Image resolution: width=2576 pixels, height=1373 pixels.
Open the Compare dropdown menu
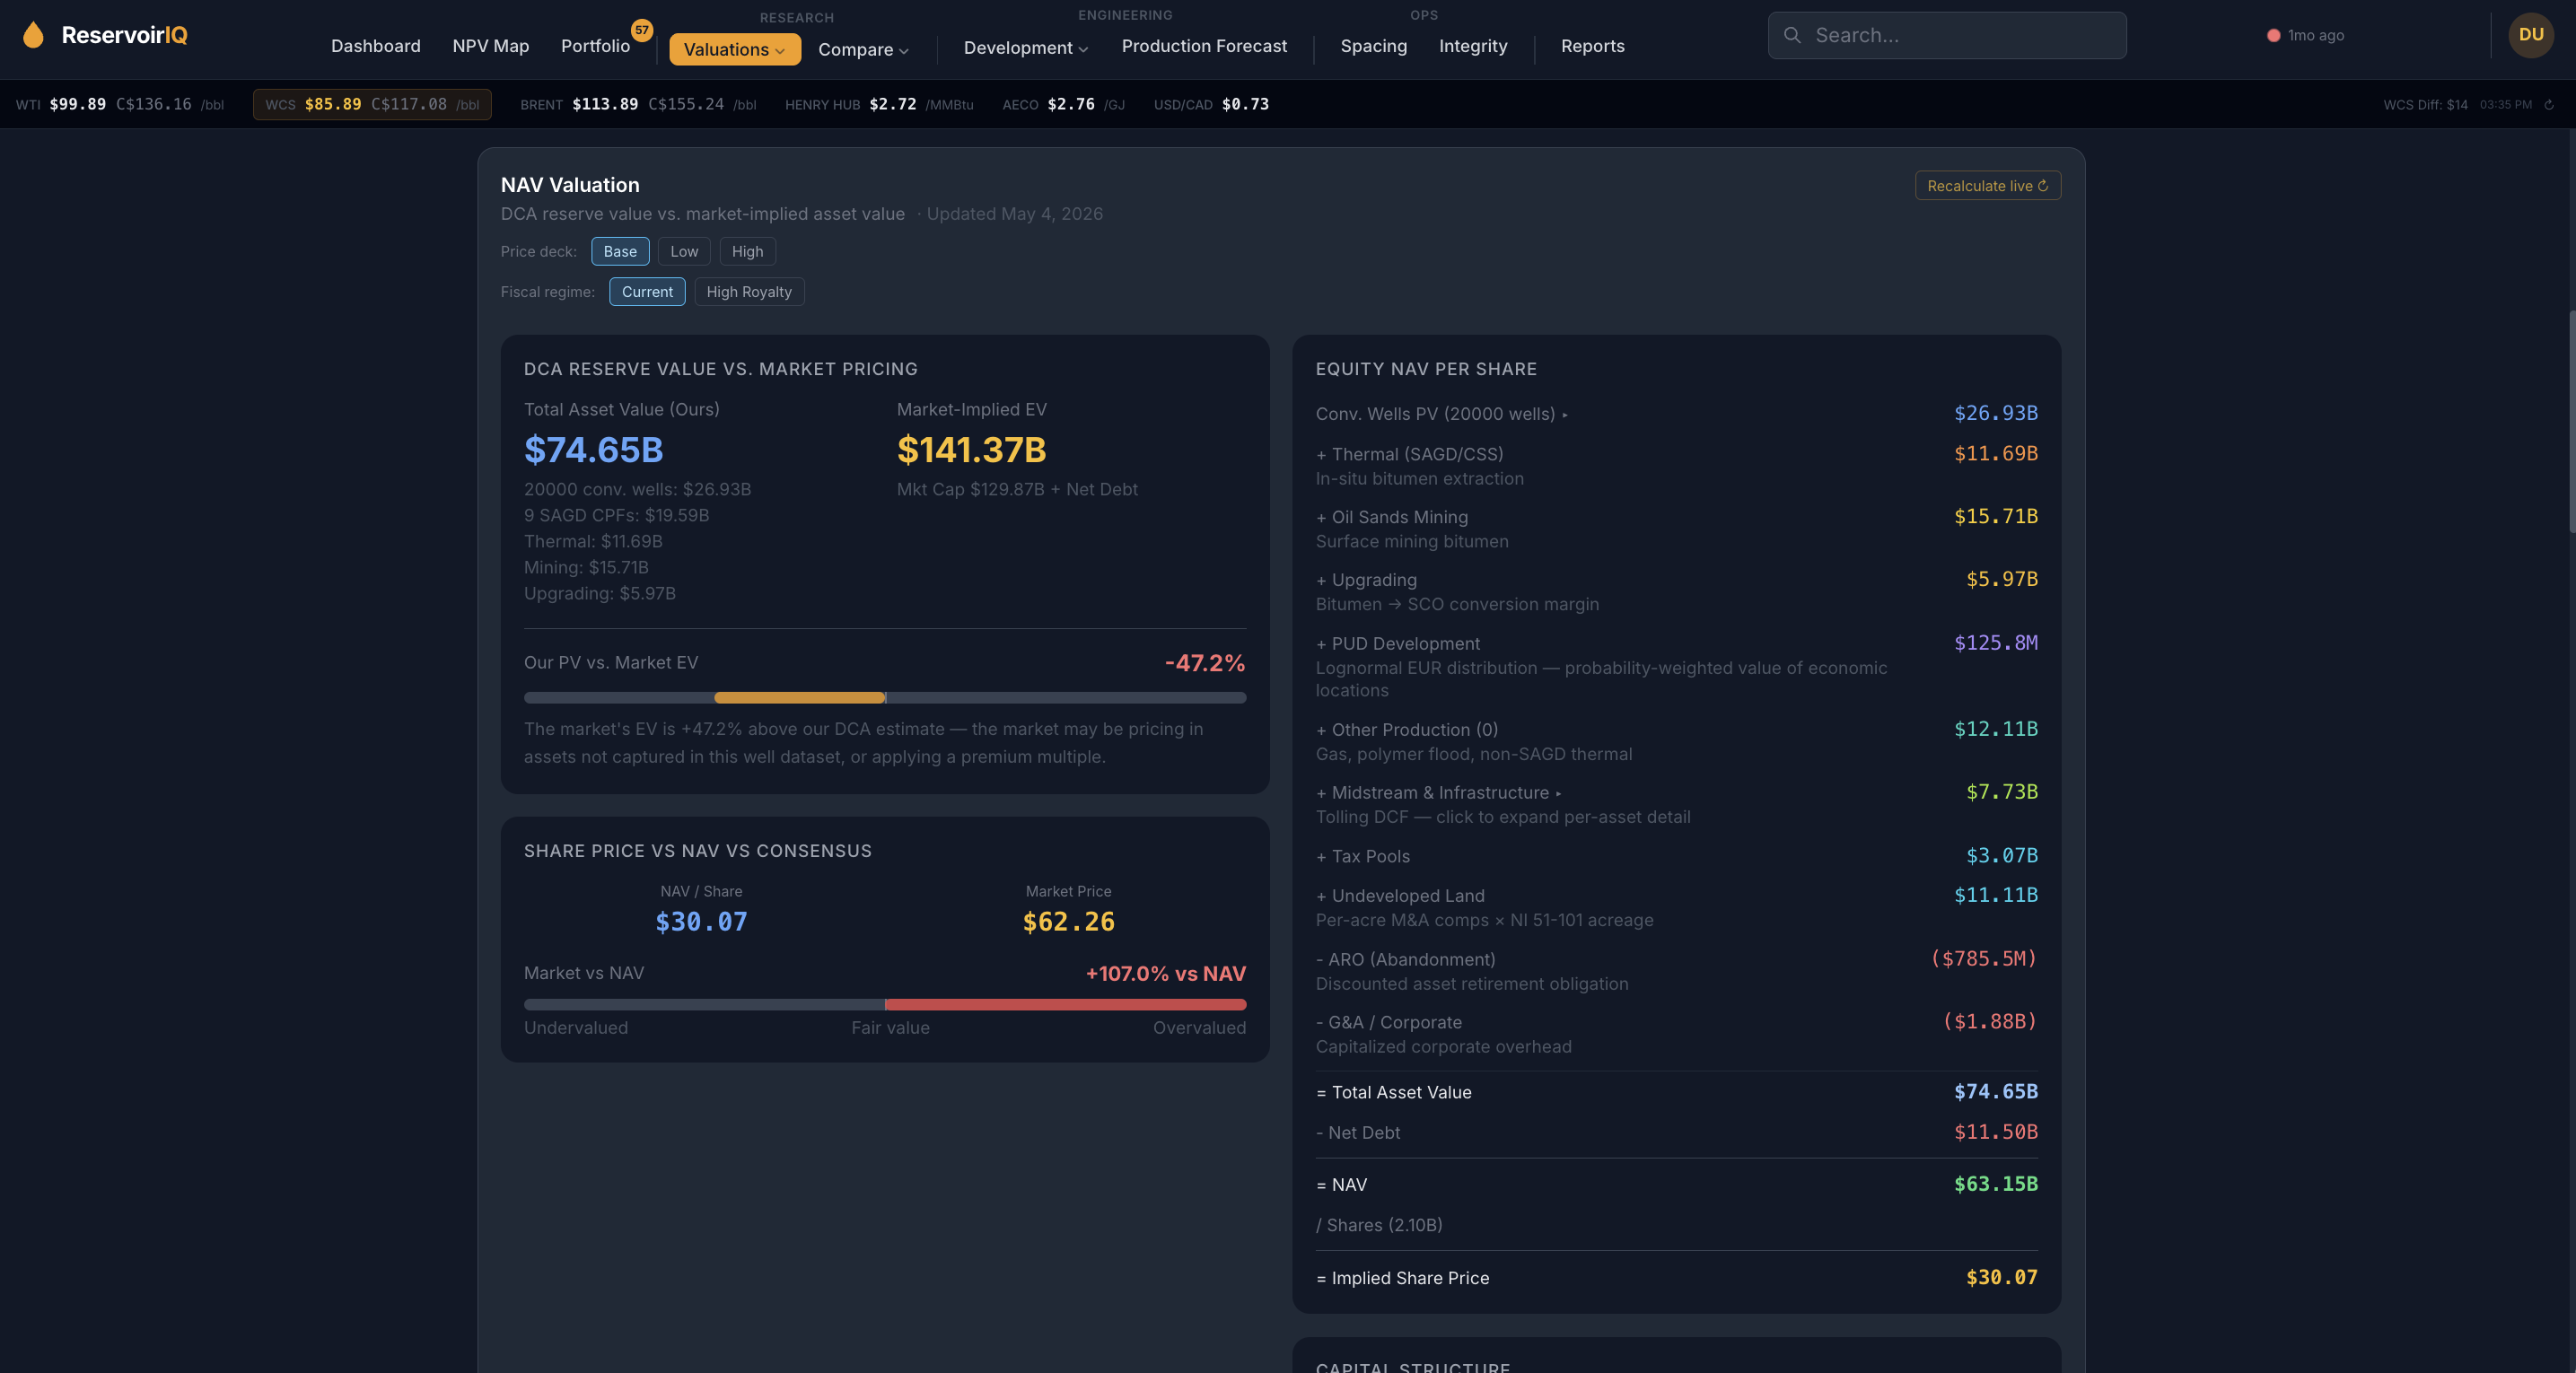[863, 49]
